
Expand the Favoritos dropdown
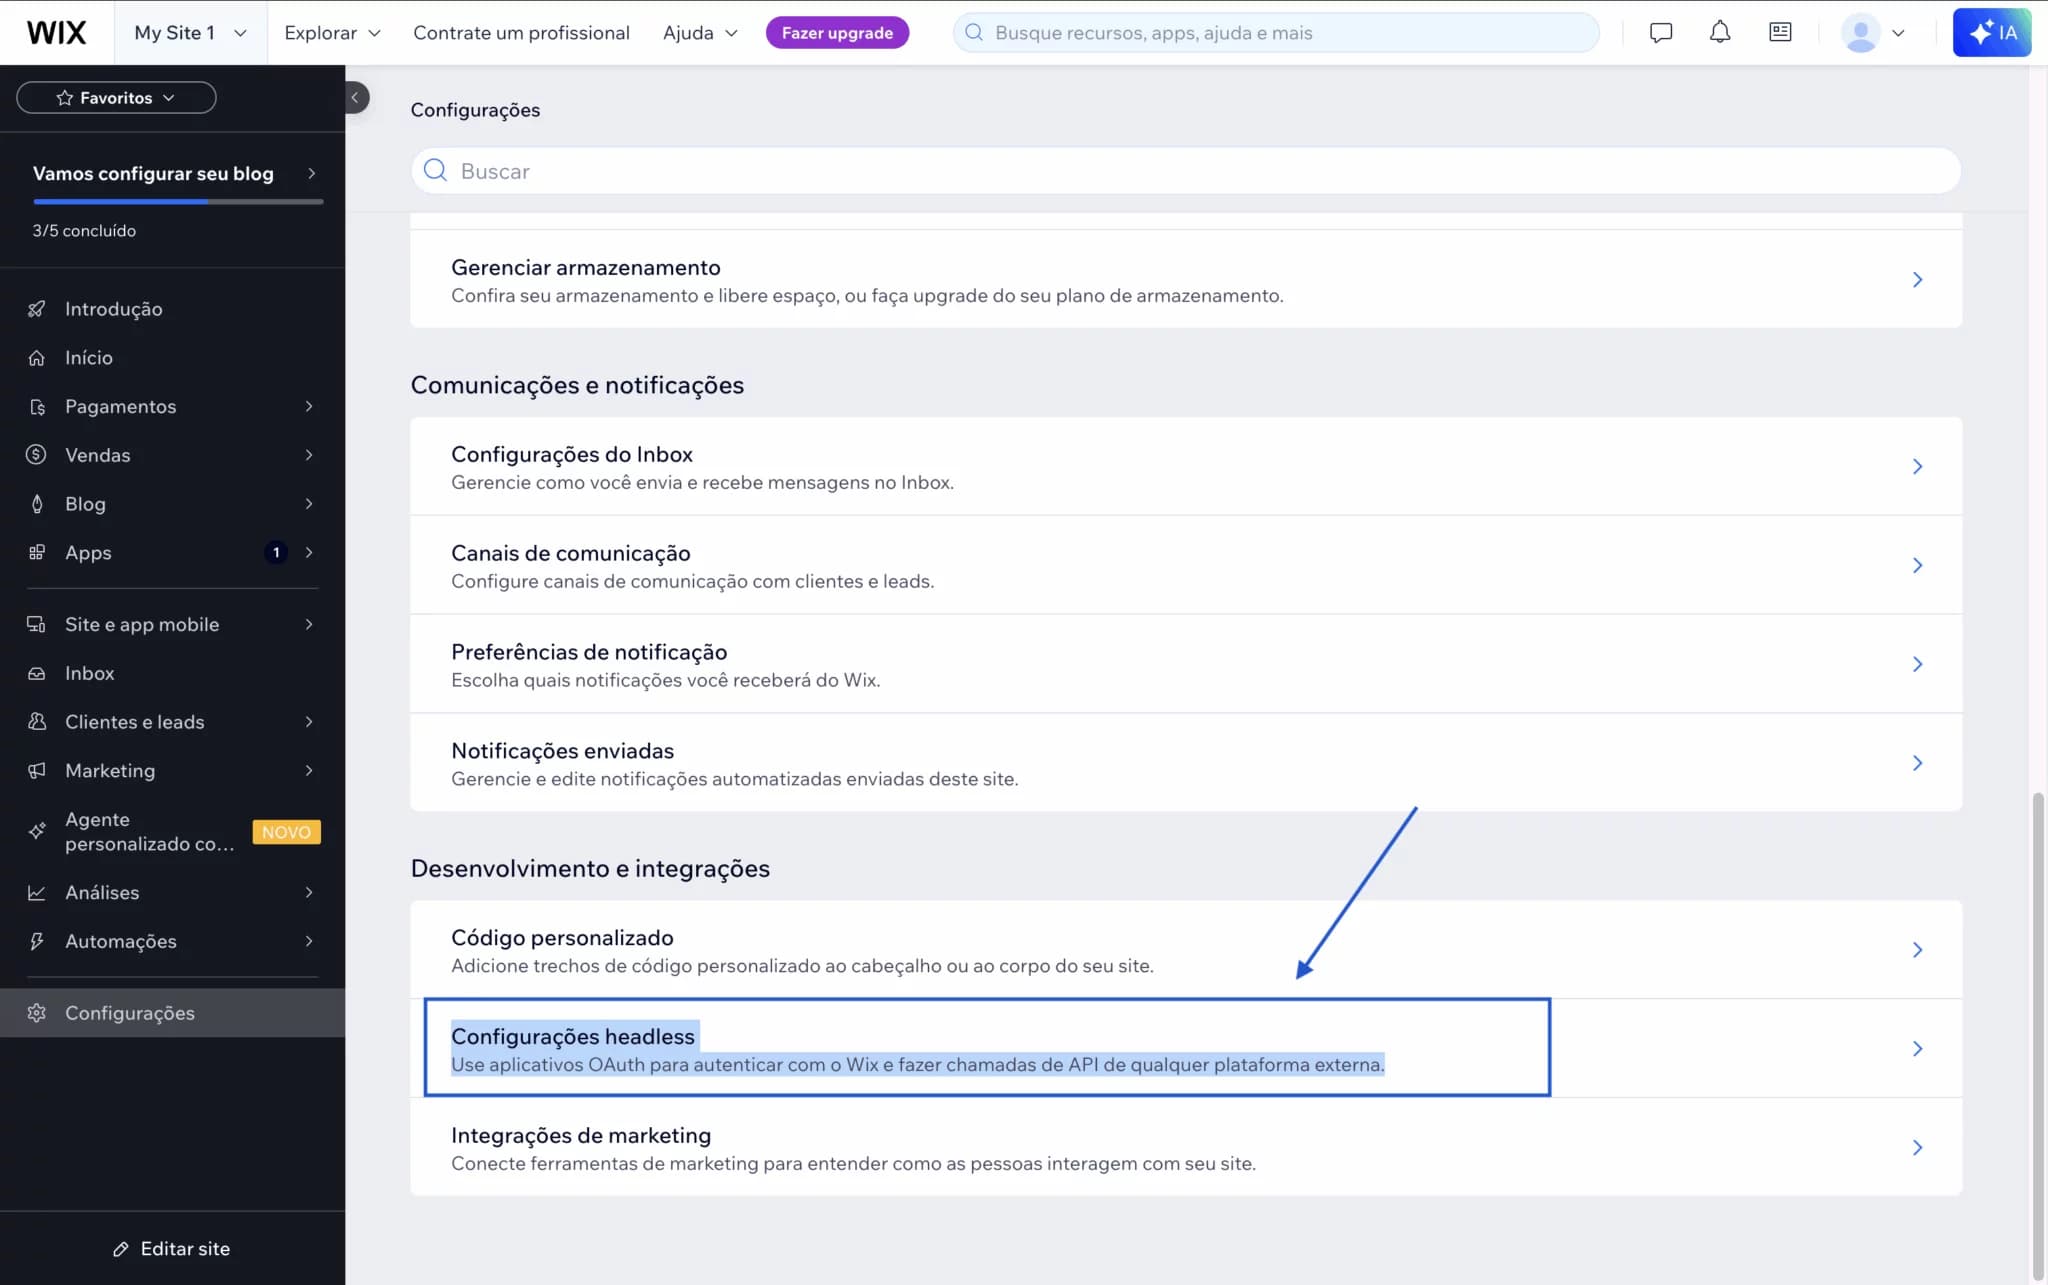pyautogui.click(x=115, y=97)
